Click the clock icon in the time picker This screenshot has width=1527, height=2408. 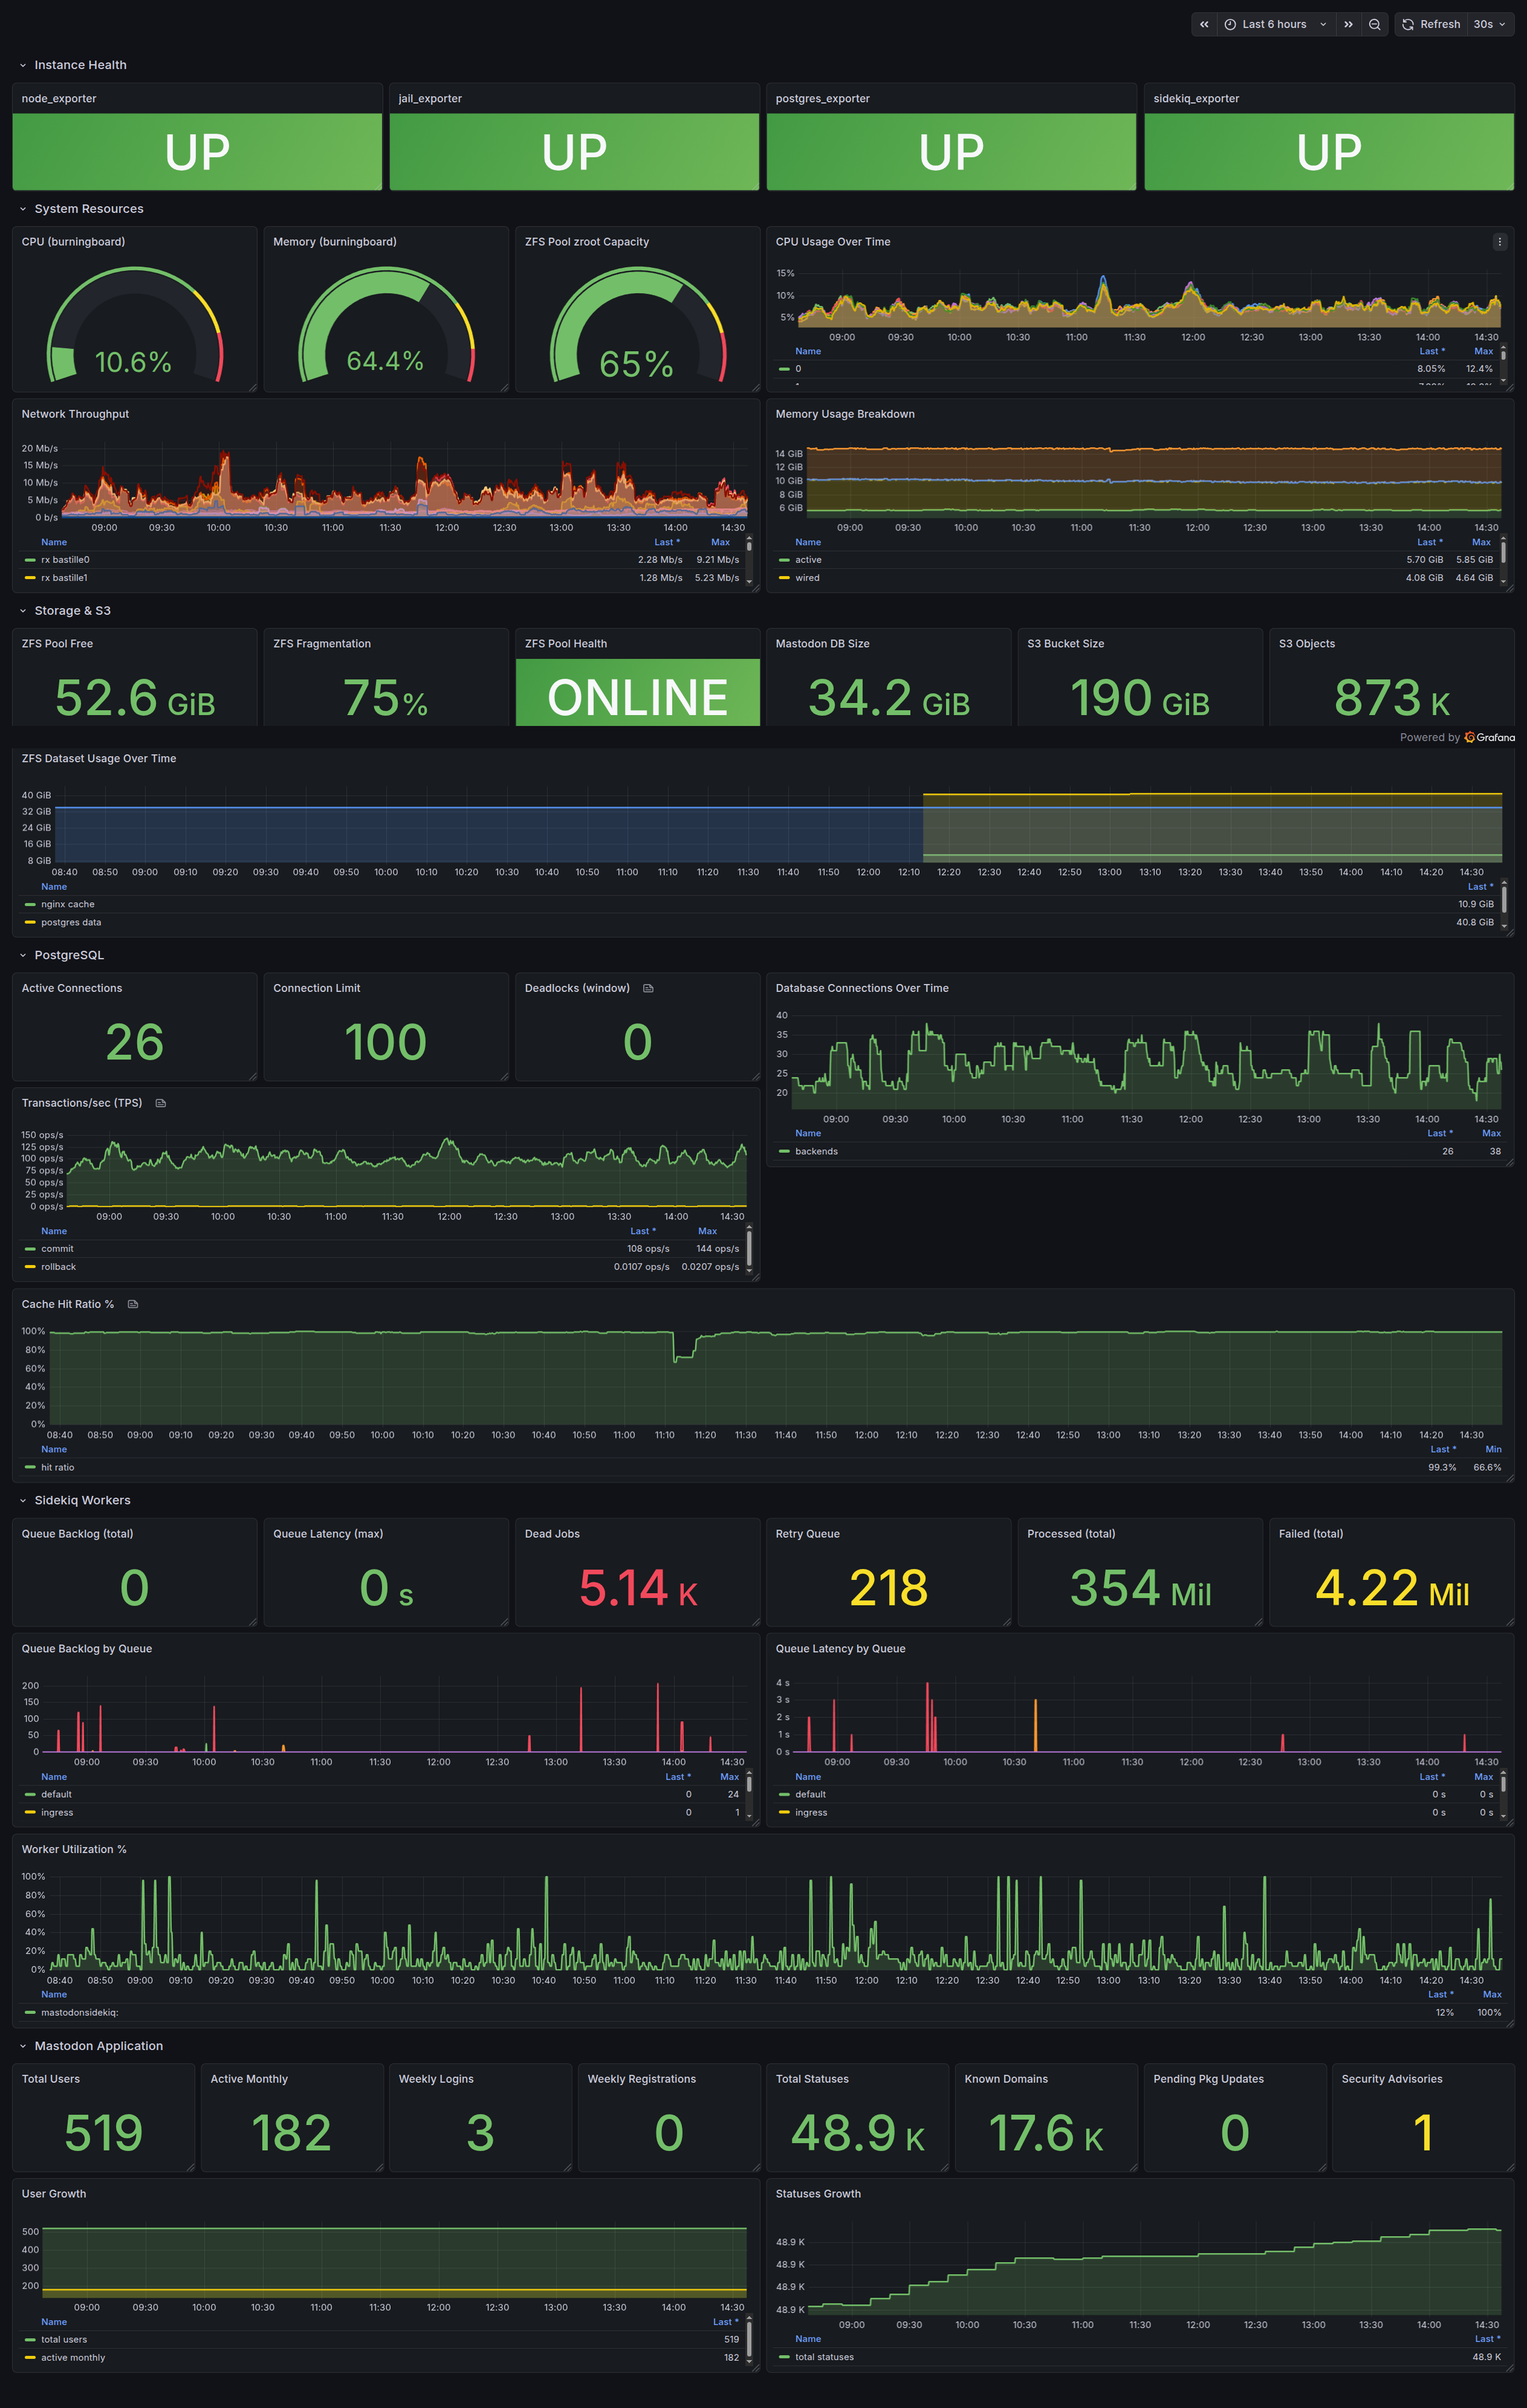tap(1230, 24)
